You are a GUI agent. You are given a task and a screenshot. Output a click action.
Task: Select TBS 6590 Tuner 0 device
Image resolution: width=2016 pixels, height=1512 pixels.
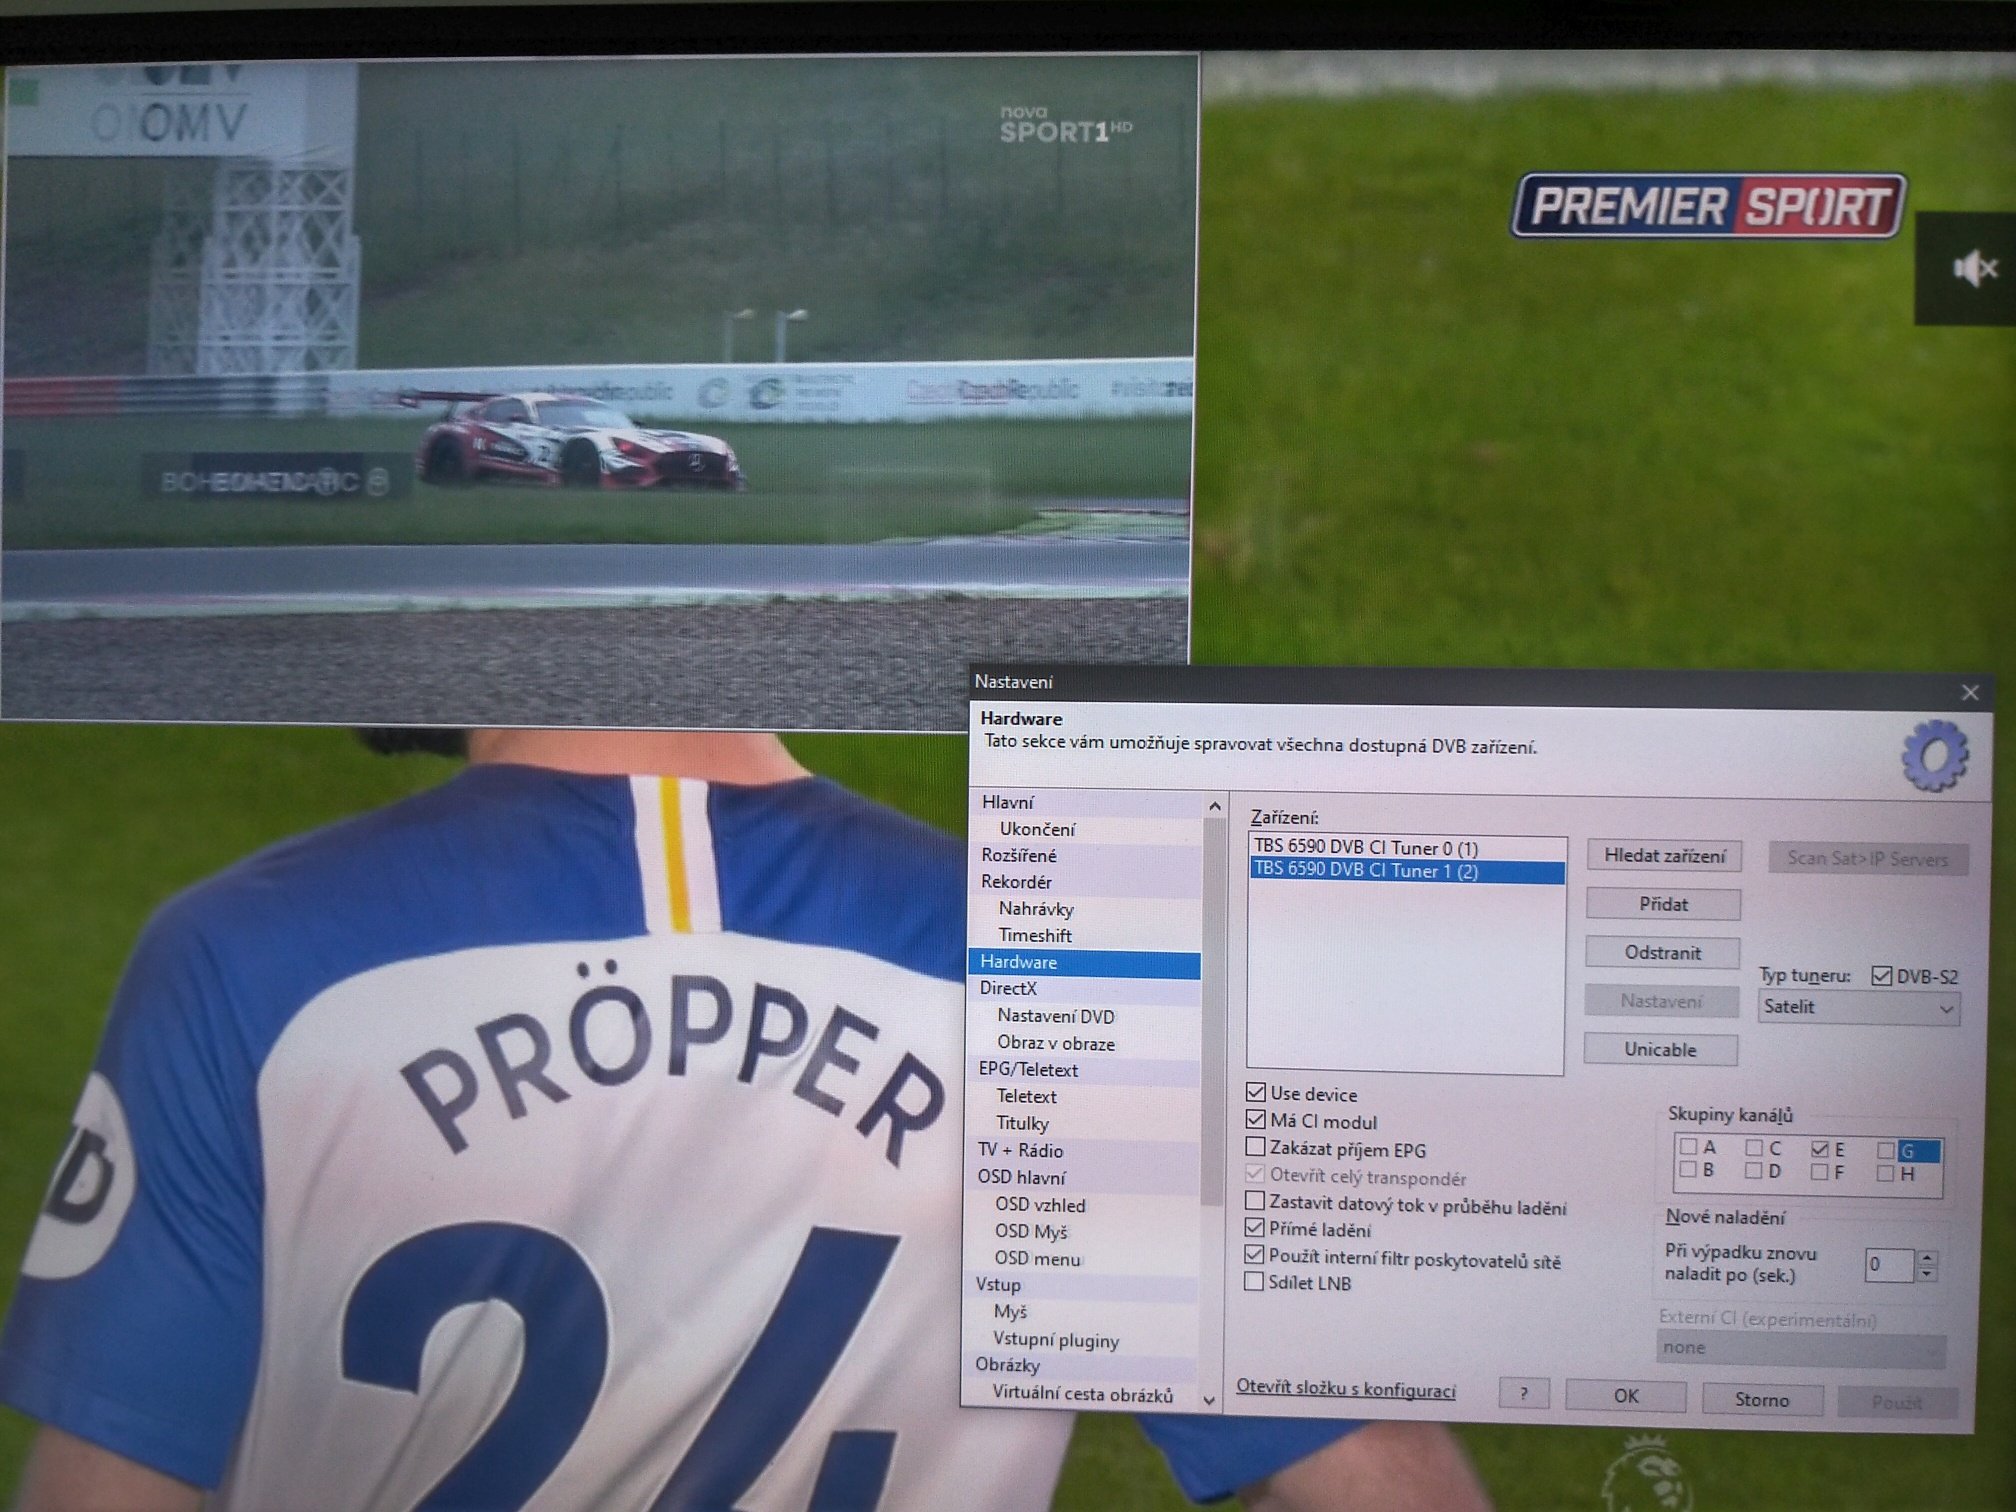[x=1365, y=847]
